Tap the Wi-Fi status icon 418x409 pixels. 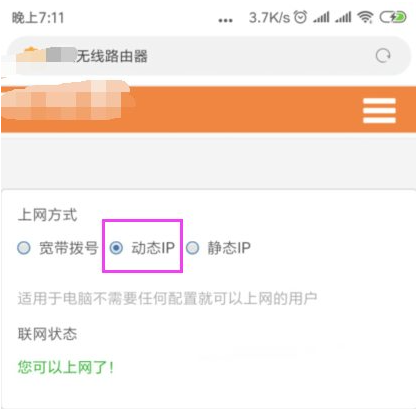365,17
